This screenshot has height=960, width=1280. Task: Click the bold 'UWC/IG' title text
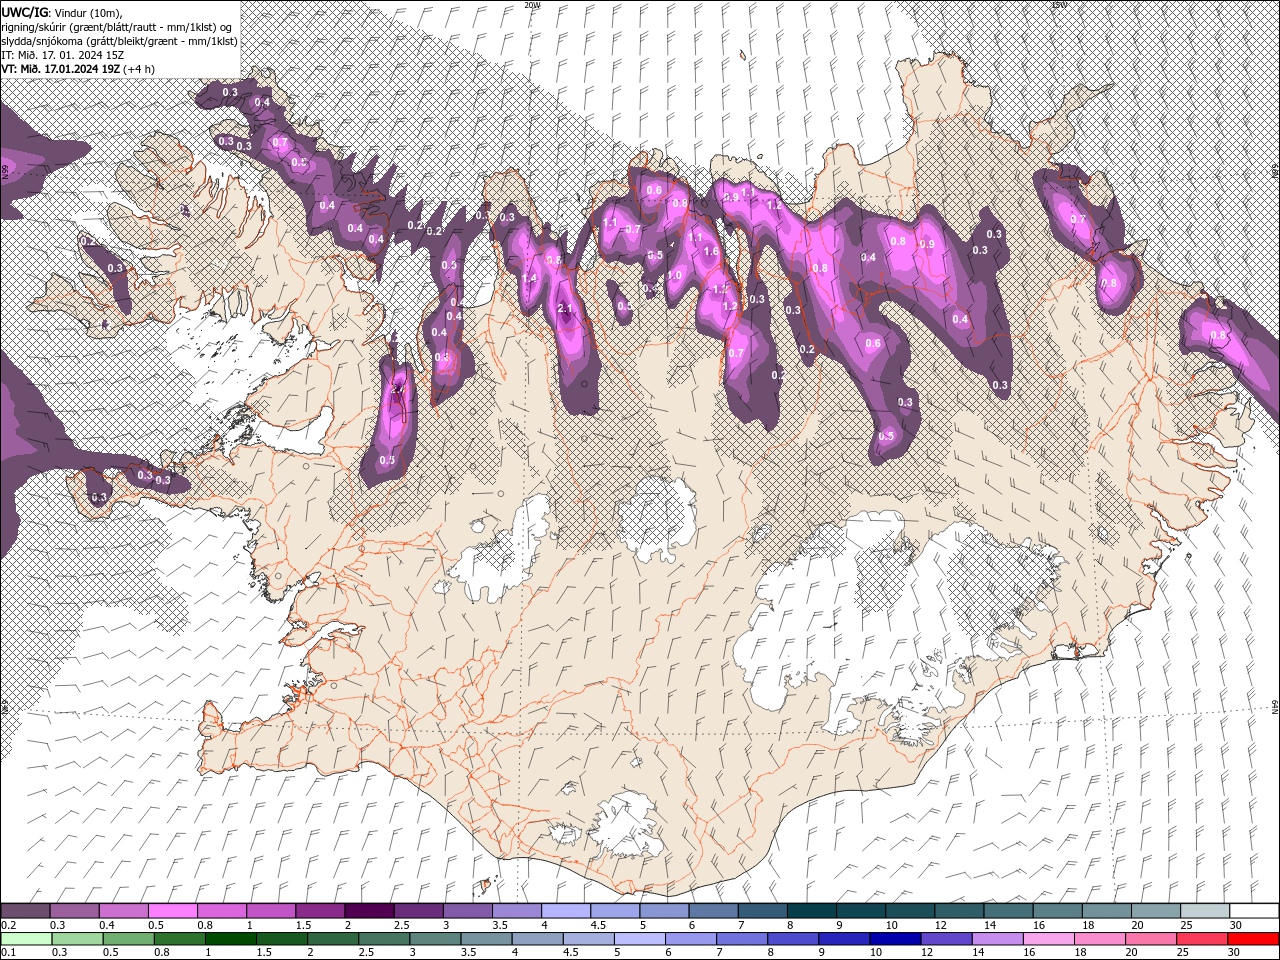tap(23, 11)
